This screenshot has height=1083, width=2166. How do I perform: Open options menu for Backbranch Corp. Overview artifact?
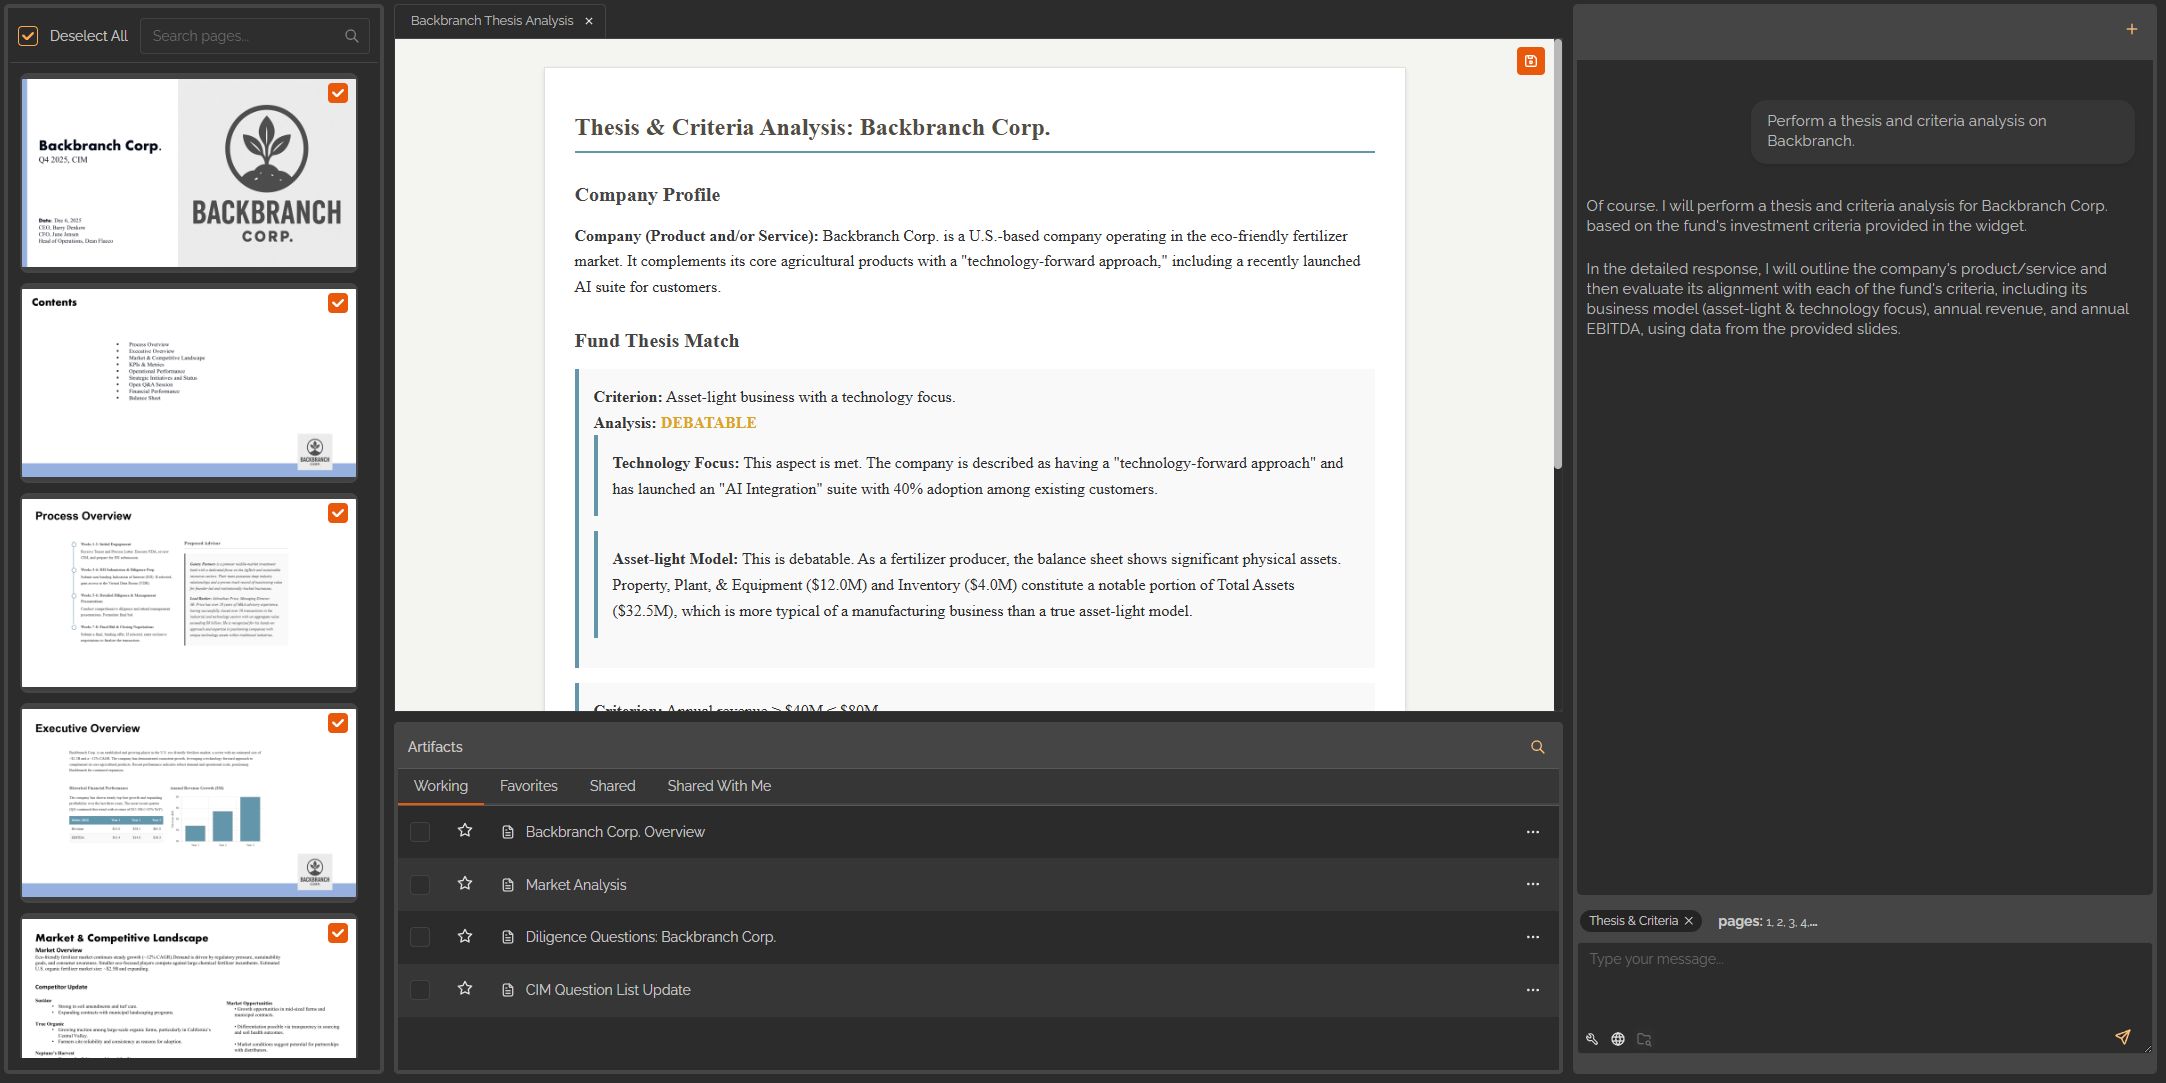point(1532,832)
